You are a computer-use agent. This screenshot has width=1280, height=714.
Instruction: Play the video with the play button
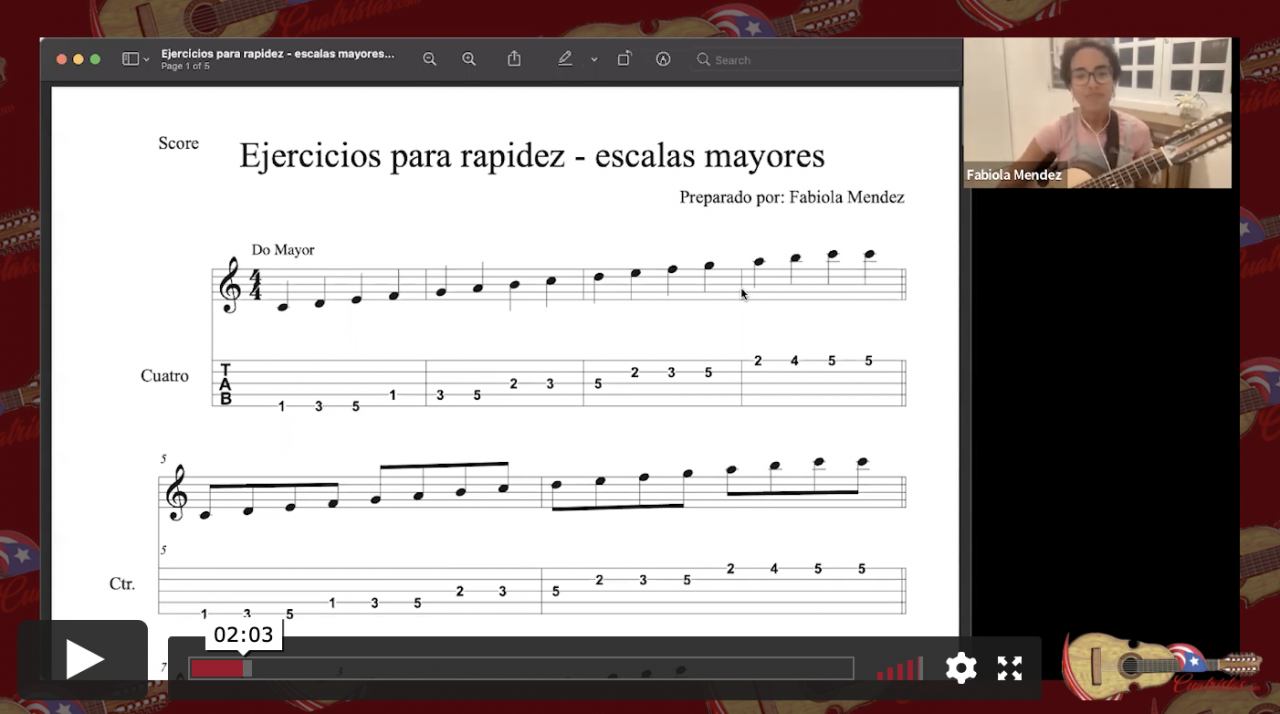click(83, 659)
